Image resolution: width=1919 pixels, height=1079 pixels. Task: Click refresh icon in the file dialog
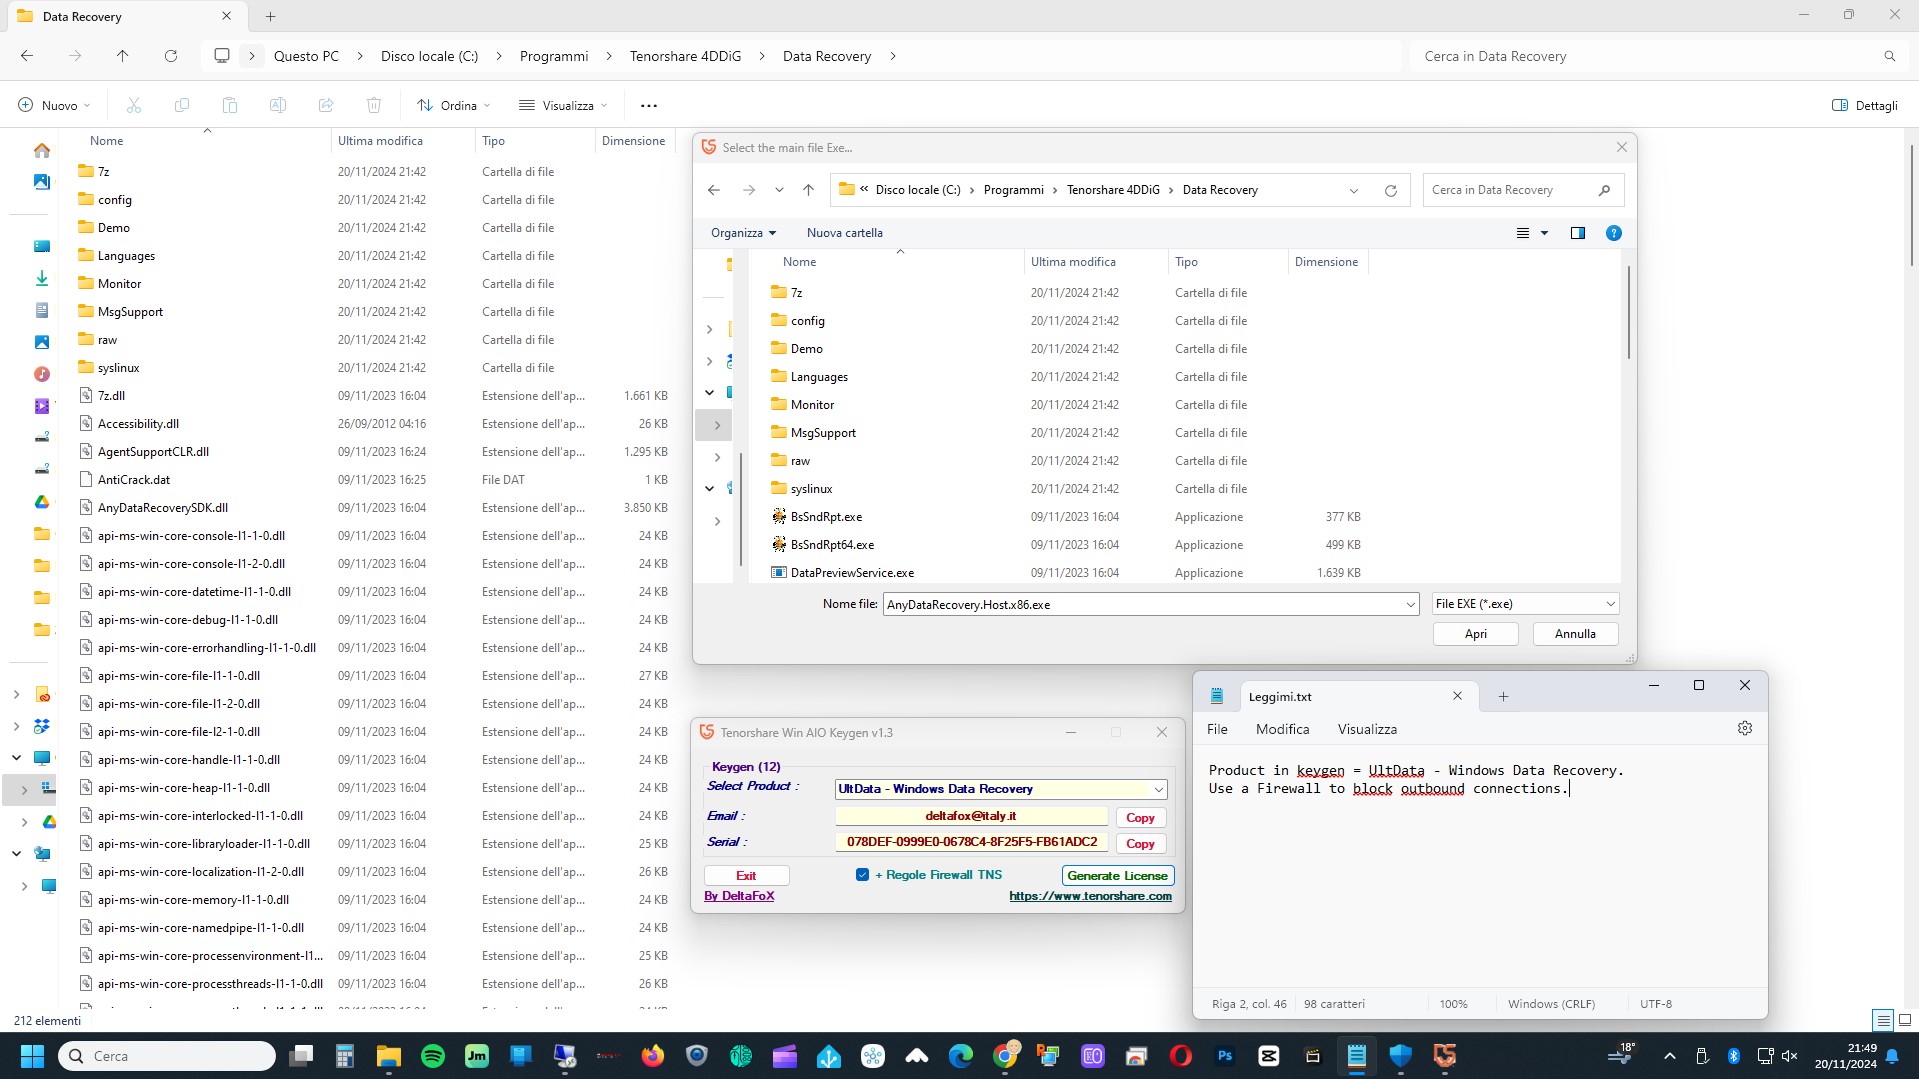pyautogui.click(x=1390, y=190)
